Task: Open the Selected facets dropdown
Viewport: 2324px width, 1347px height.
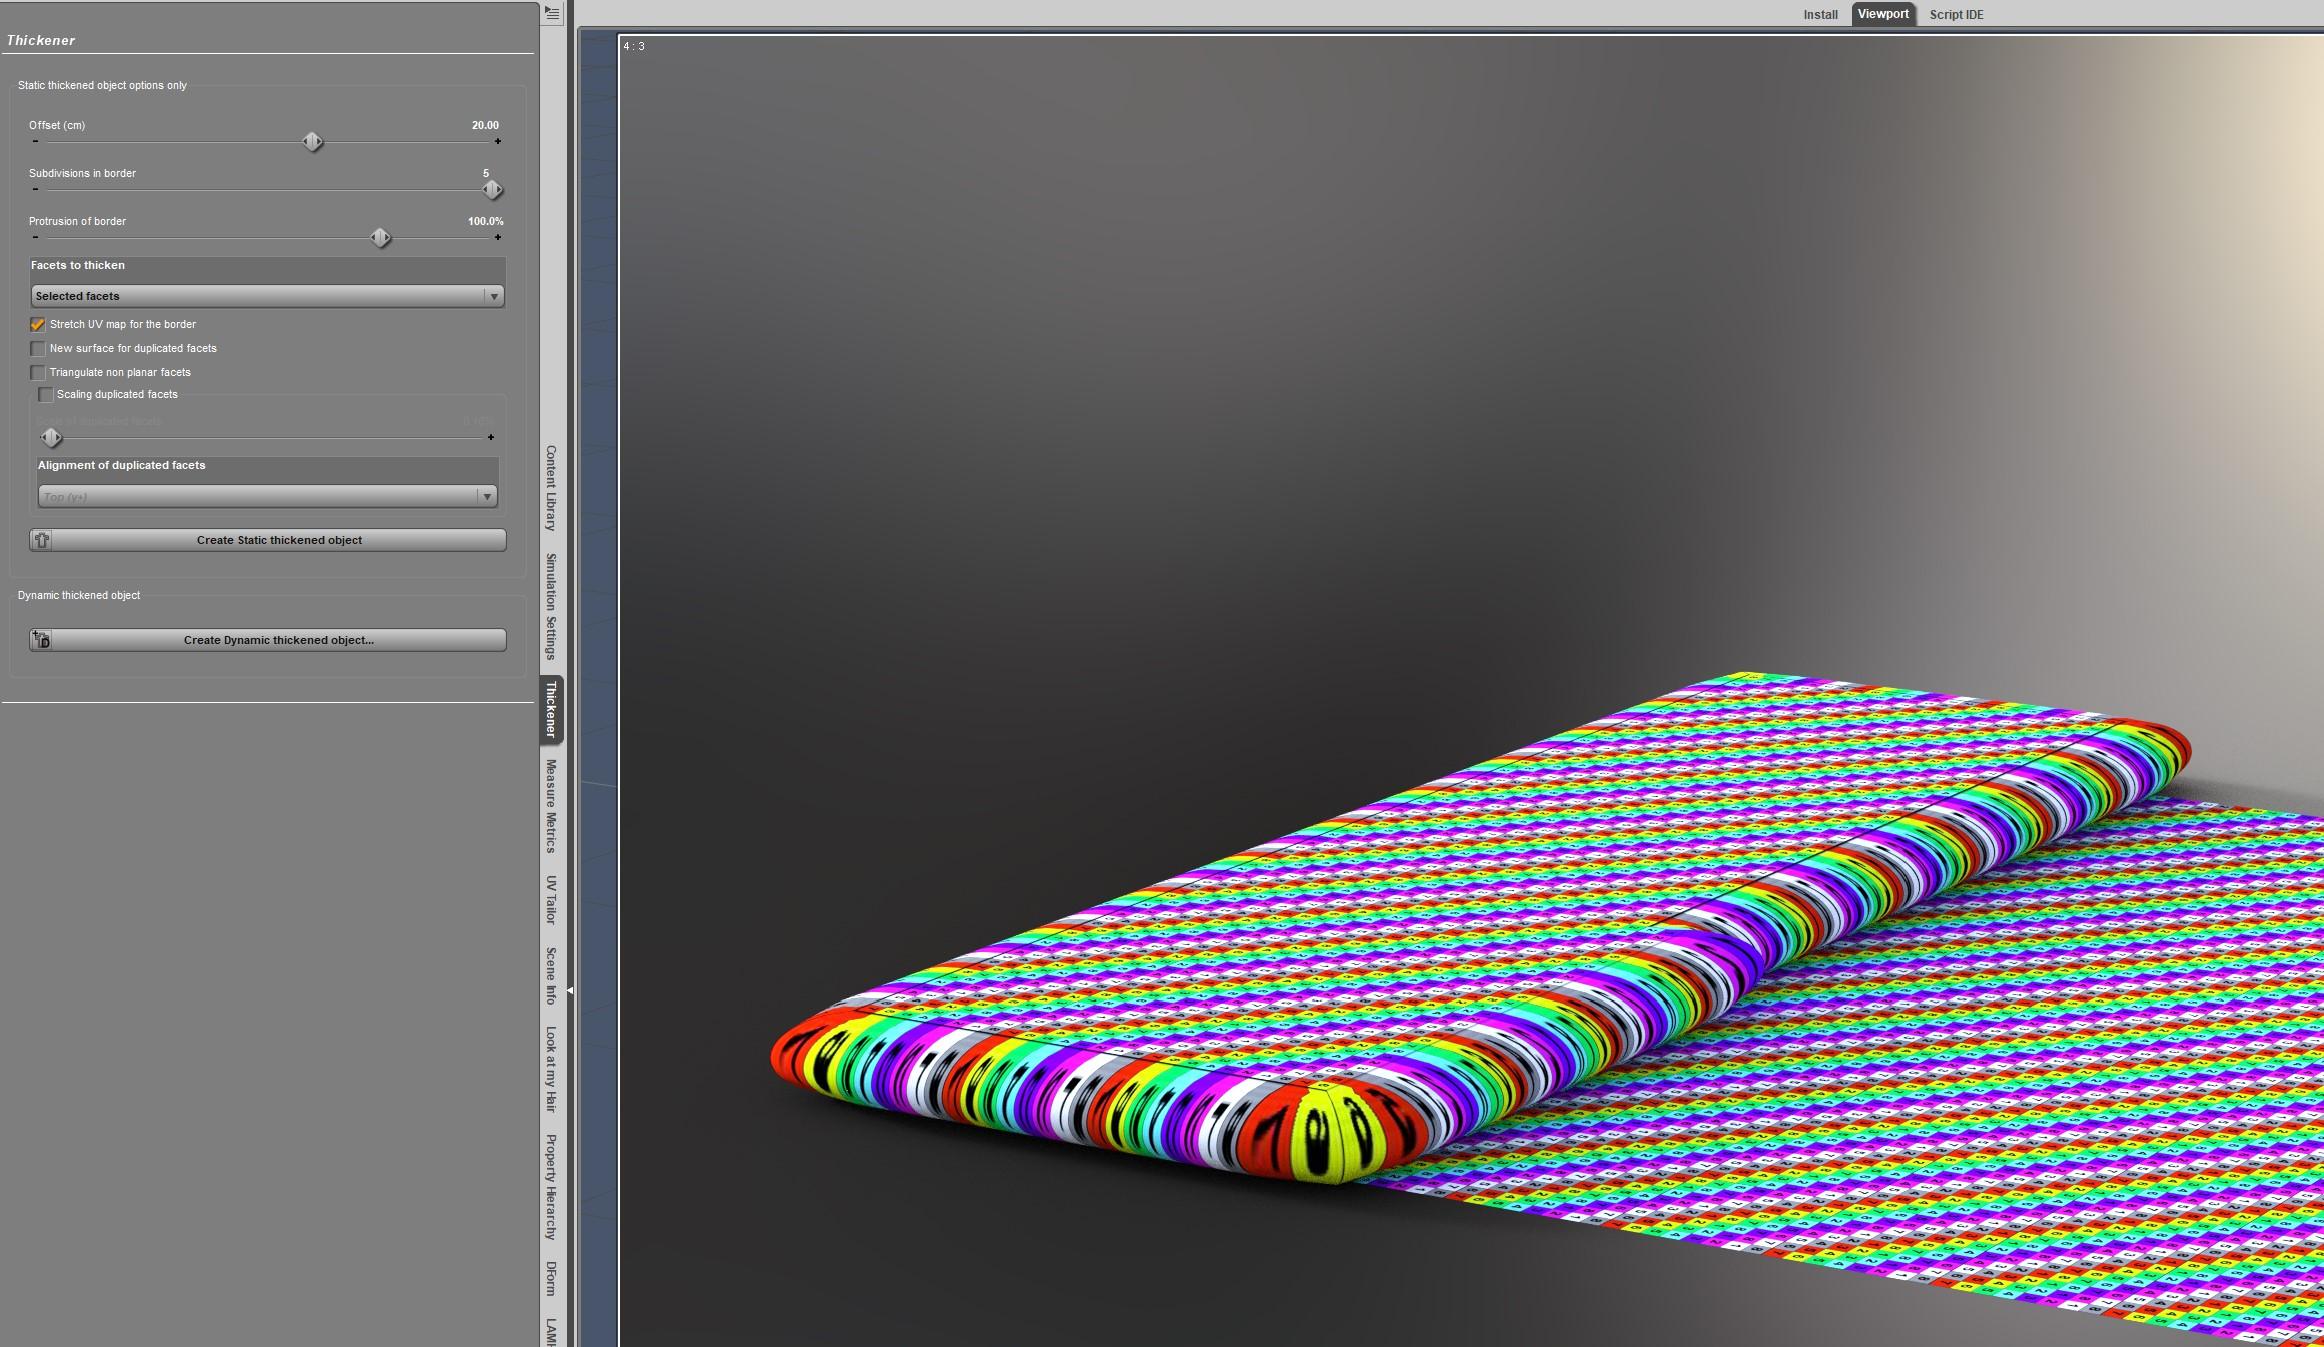Action: [x=267, y=296]
